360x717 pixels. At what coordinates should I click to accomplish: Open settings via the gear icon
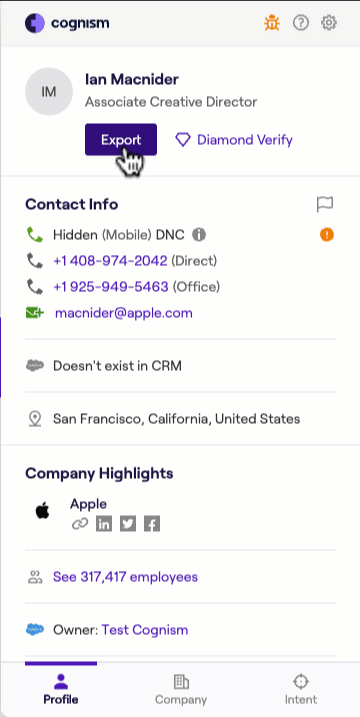[329, 23]
